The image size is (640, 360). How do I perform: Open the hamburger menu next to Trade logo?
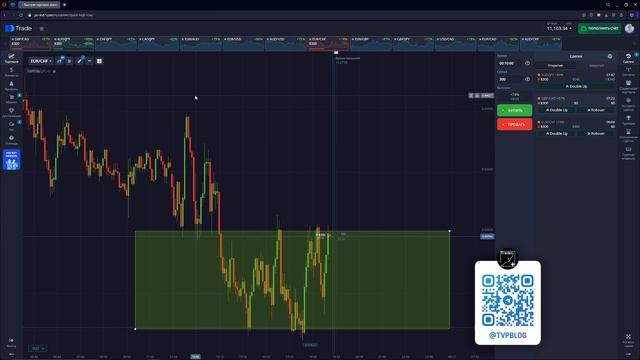42,29
